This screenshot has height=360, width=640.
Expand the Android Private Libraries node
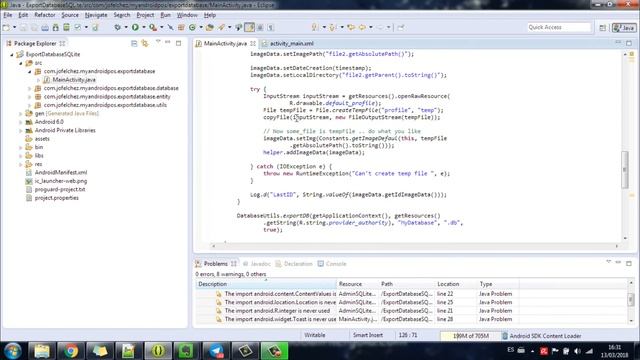point(21,131)
